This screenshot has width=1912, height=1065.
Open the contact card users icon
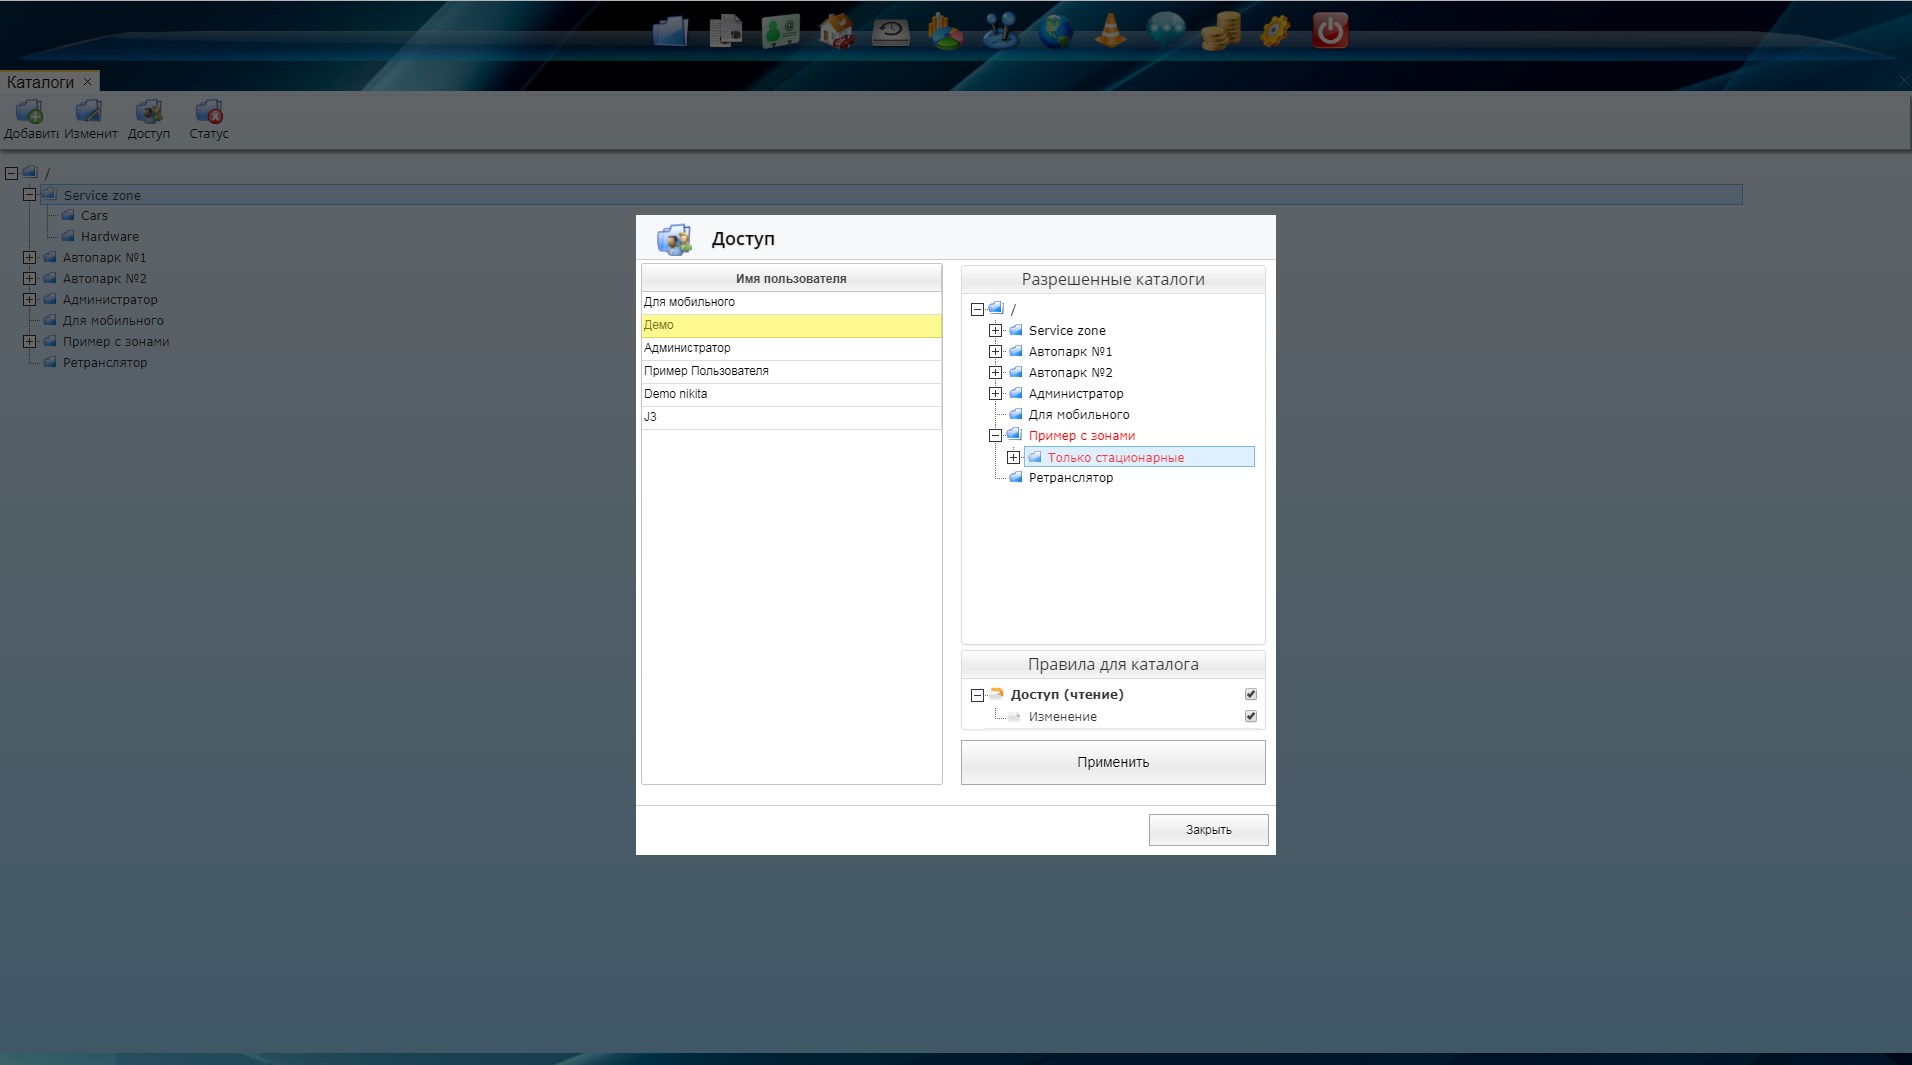click(780, 31)
